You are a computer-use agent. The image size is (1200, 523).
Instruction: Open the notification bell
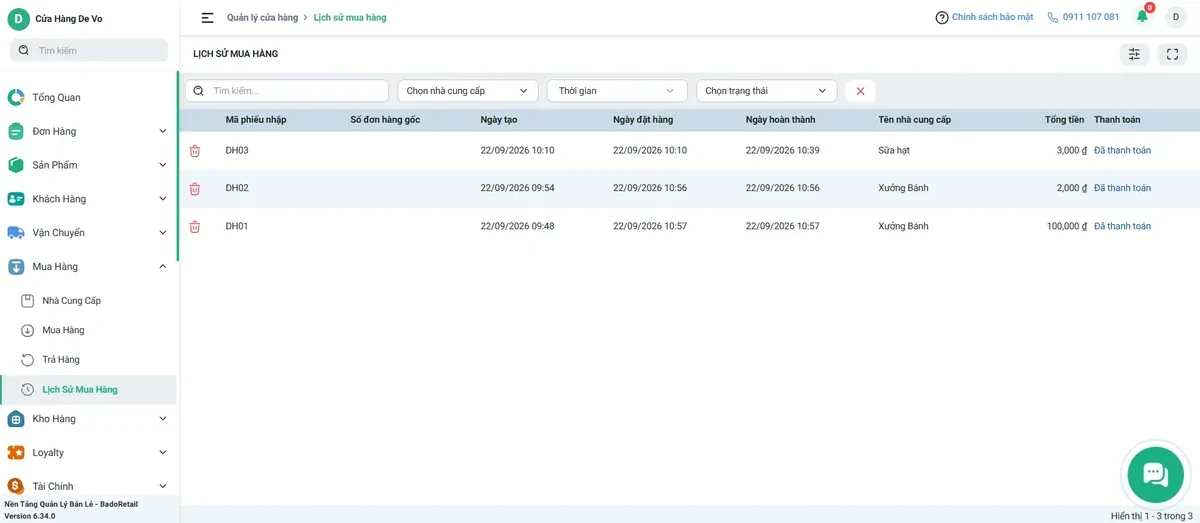pos(1142,16)
